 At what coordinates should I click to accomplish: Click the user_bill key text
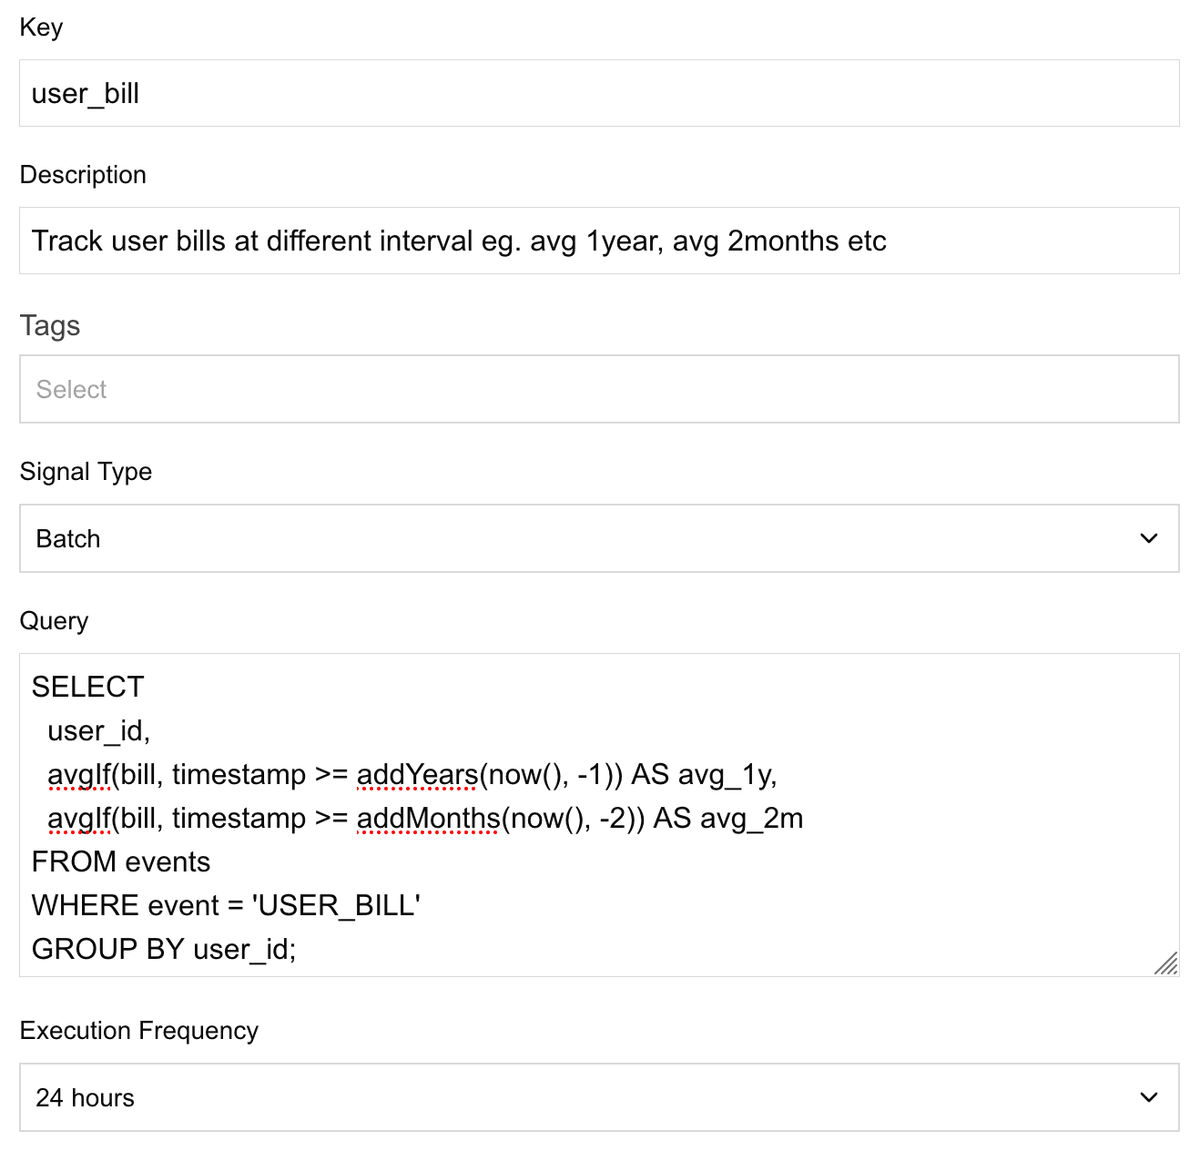pyautogui.click(x=85, y=93)
